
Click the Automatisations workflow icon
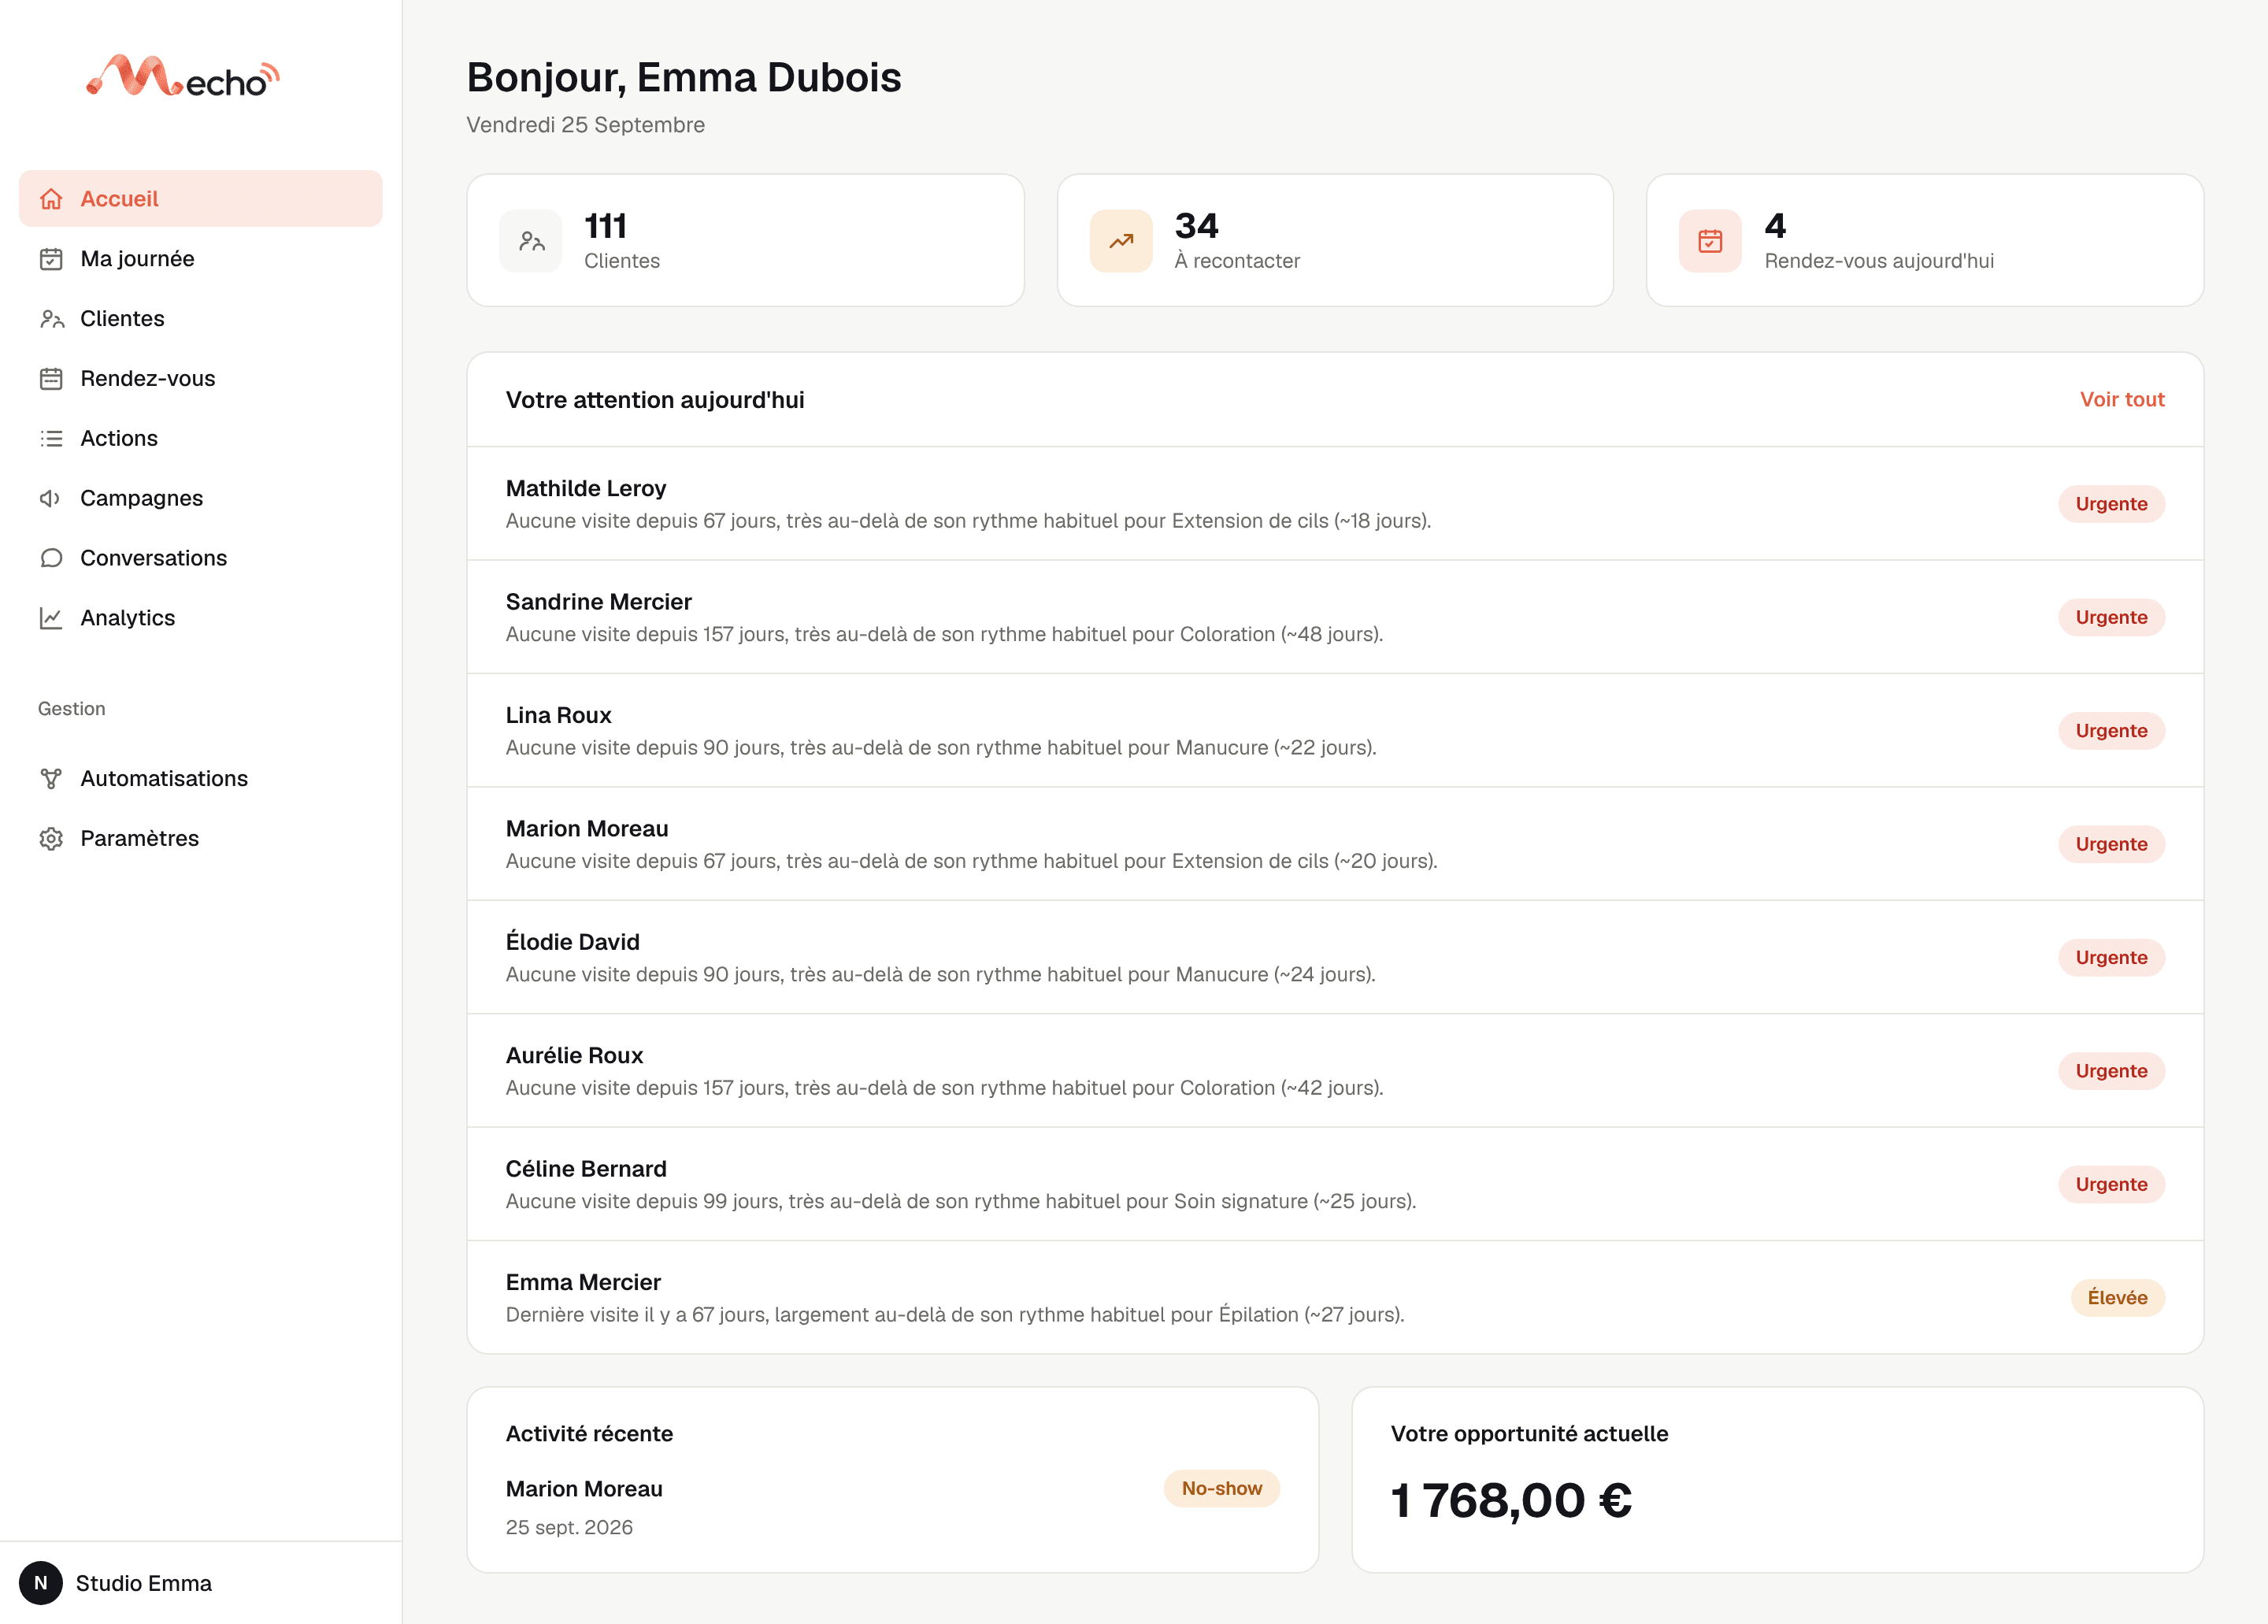51,779
